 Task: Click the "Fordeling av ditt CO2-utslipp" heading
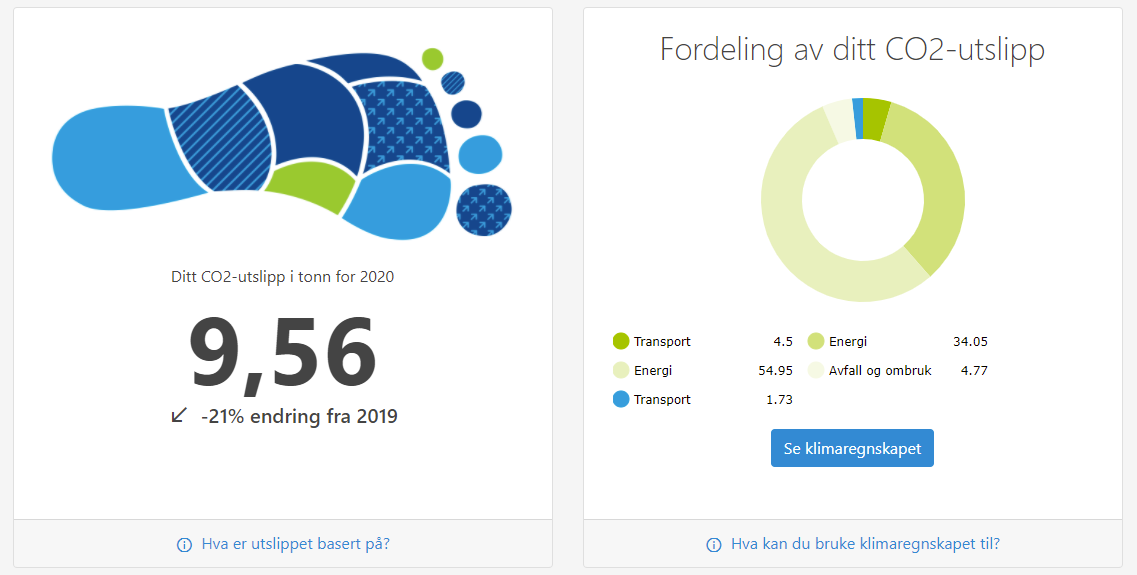[852, 50]
